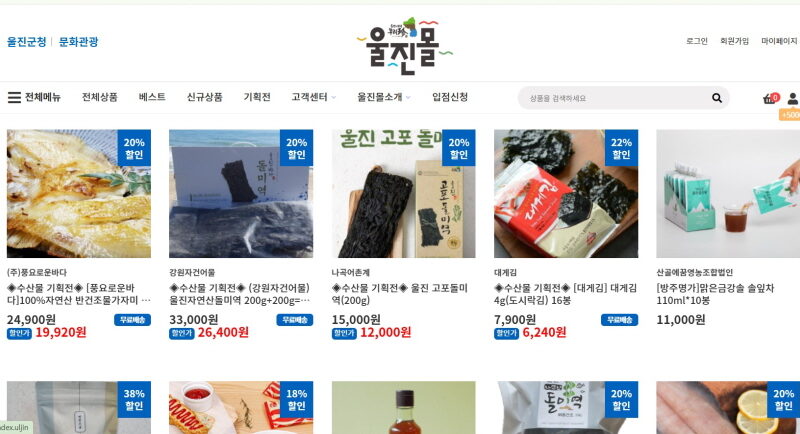Open the 전체상품 menu item
Image resolution: width=800 pixels, height=434 pixels.
[100, 97]
